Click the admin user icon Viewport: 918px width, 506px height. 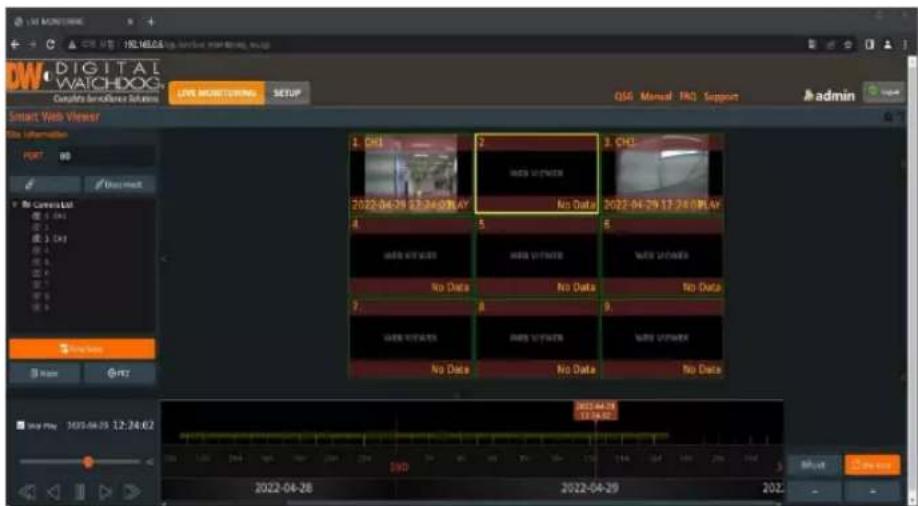(x=811, y=95)
